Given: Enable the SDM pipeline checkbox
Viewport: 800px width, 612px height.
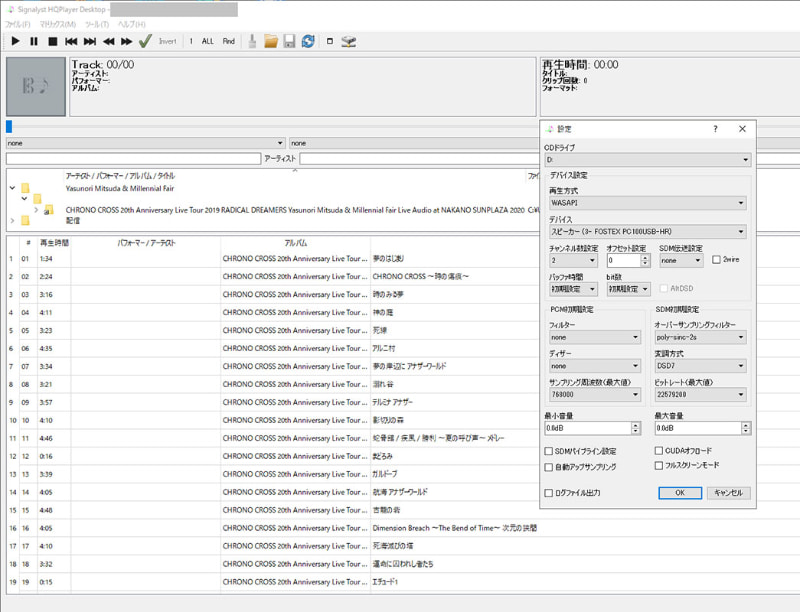Looking at the screenshot, I should point(549,451).
